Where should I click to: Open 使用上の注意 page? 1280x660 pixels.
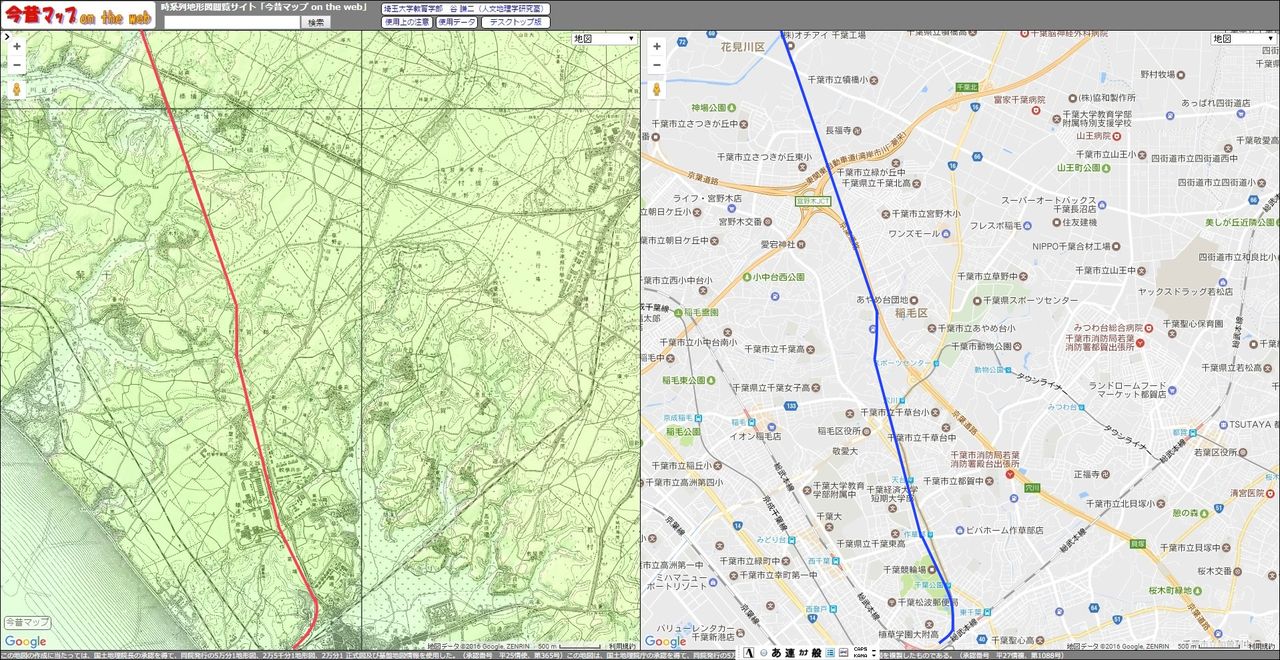pos(407,22)
